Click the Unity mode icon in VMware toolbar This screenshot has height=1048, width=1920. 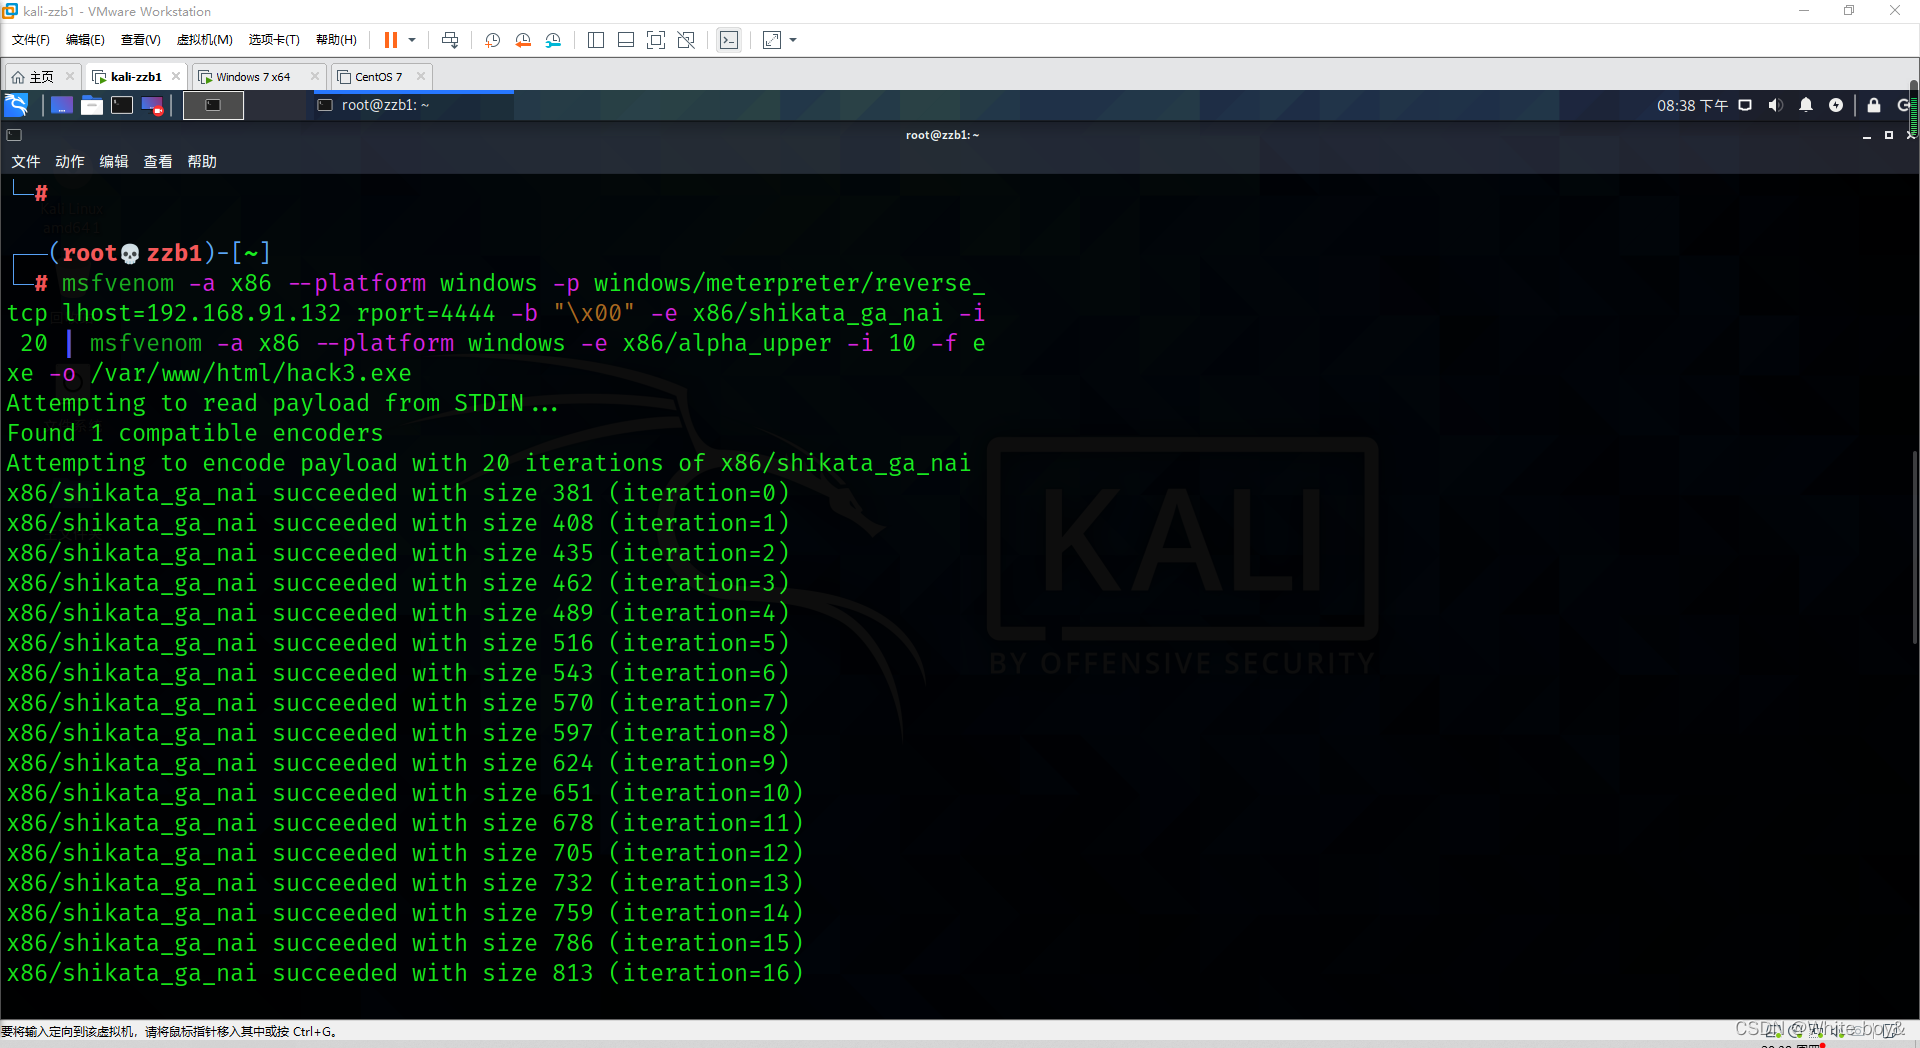point(686,40)
